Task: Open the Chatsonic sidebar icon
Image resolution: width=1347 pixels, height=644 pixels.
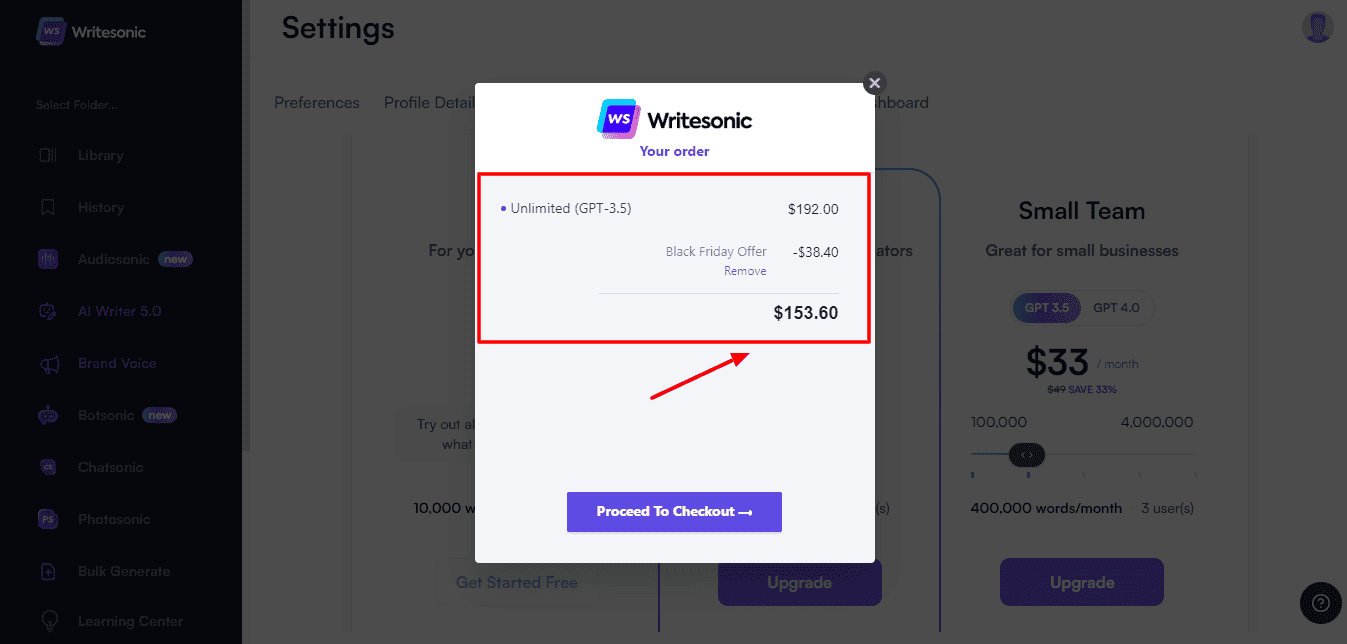Action: pos(47,467)
